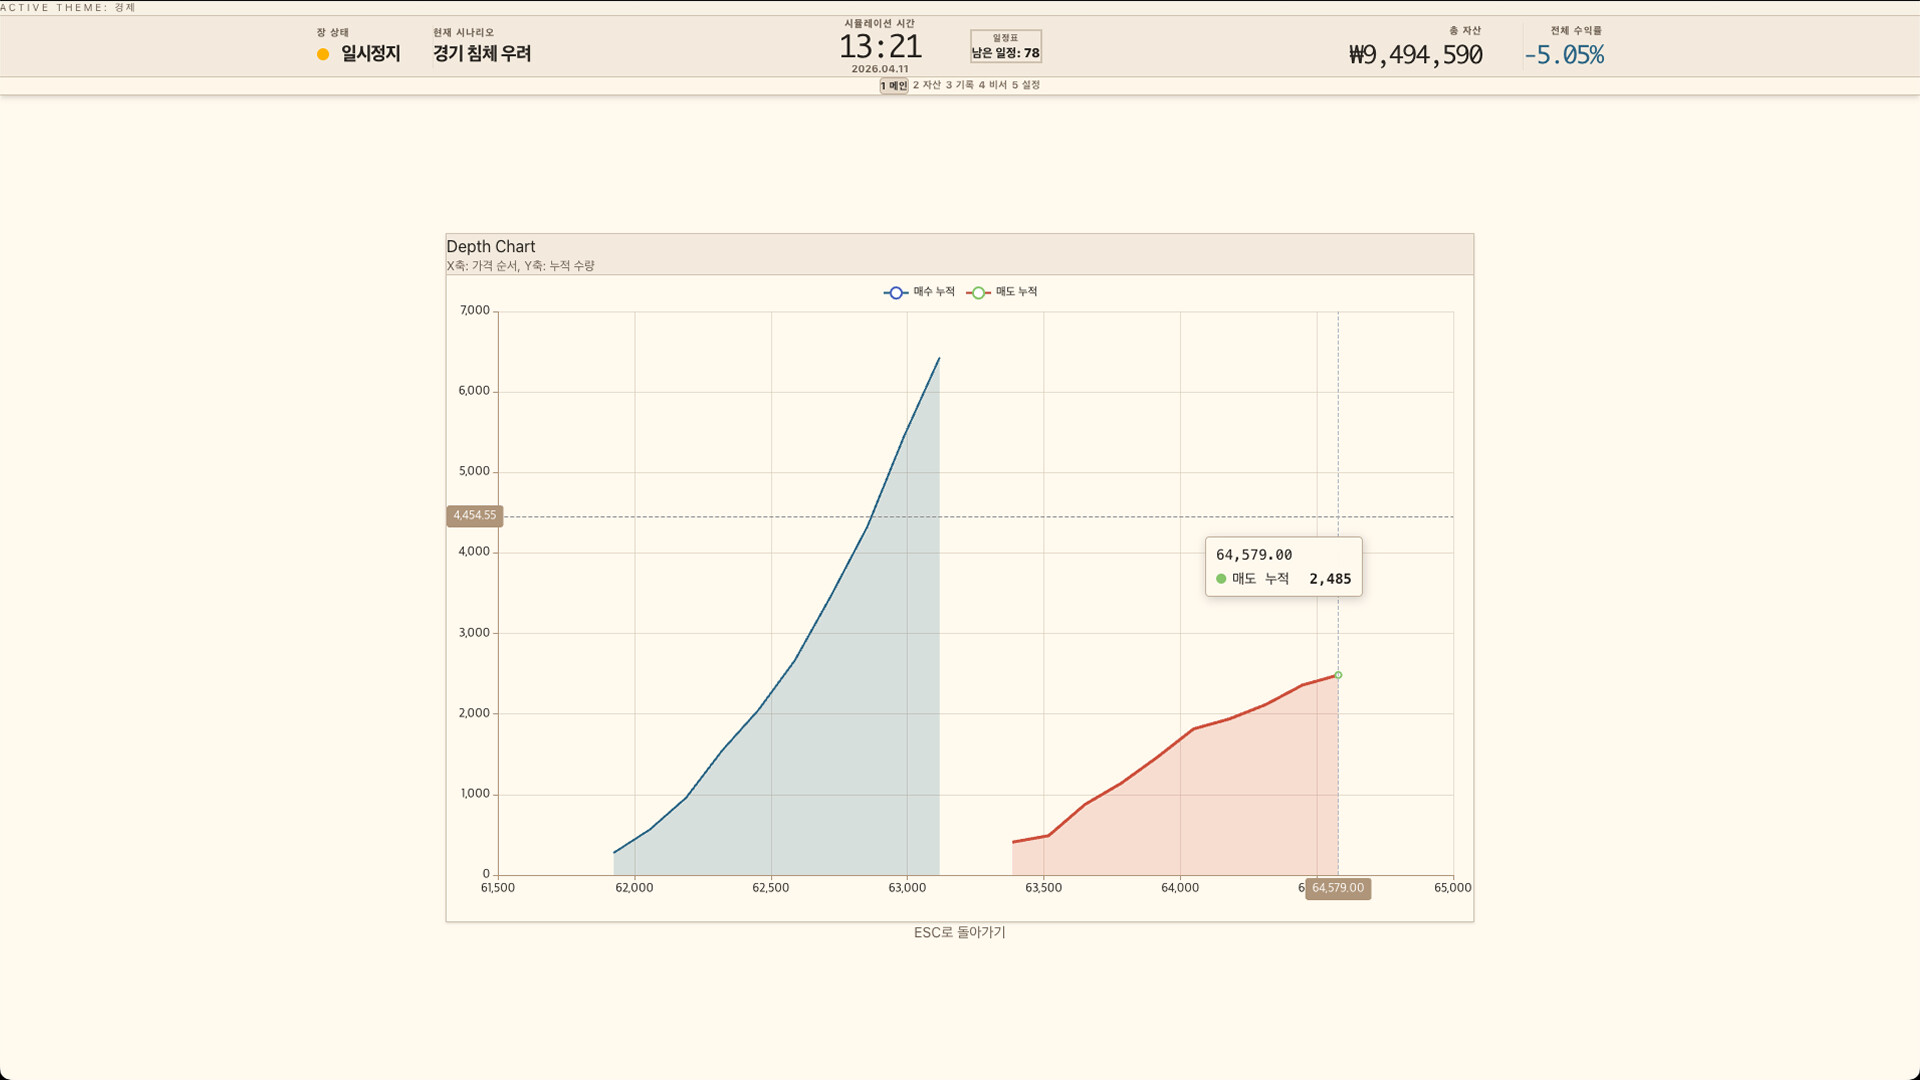Click the yellow 일시정지 status dot
This screenshot has width=1920, height=1080.
coord(321,54)
